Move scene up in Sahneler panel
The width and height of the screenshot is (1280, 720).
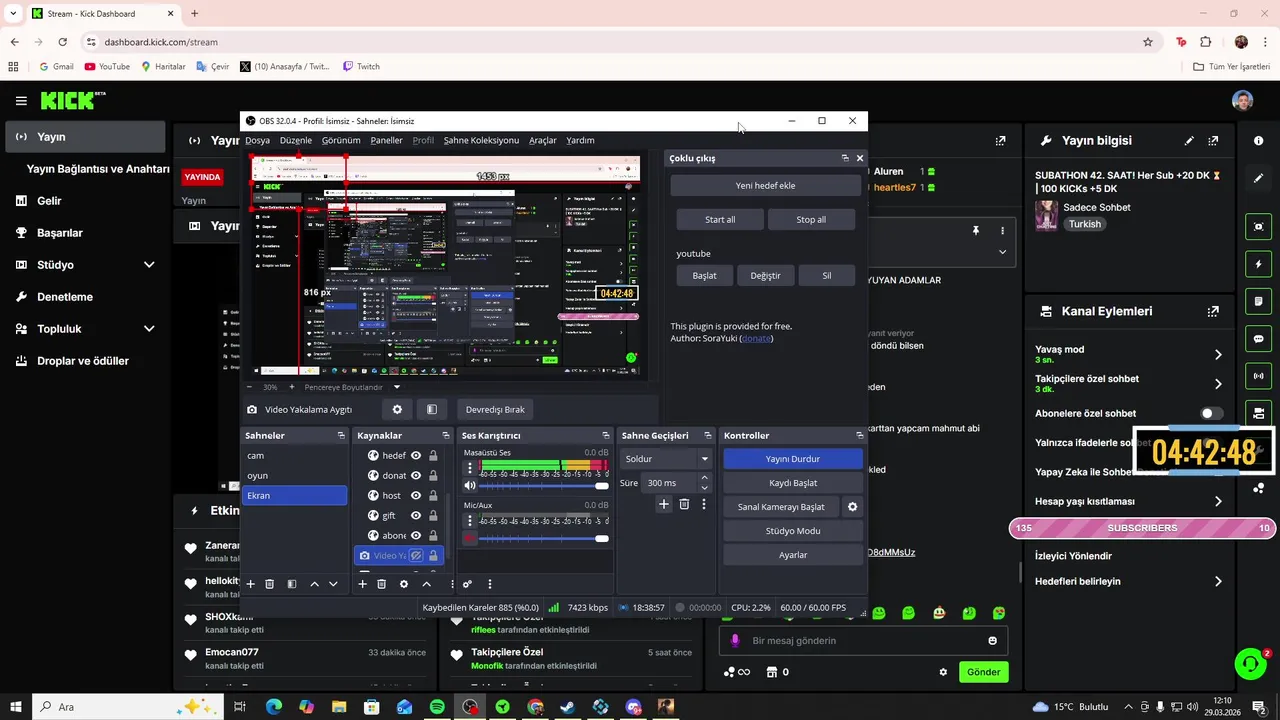pyautogui.click(x=314, y=584)
